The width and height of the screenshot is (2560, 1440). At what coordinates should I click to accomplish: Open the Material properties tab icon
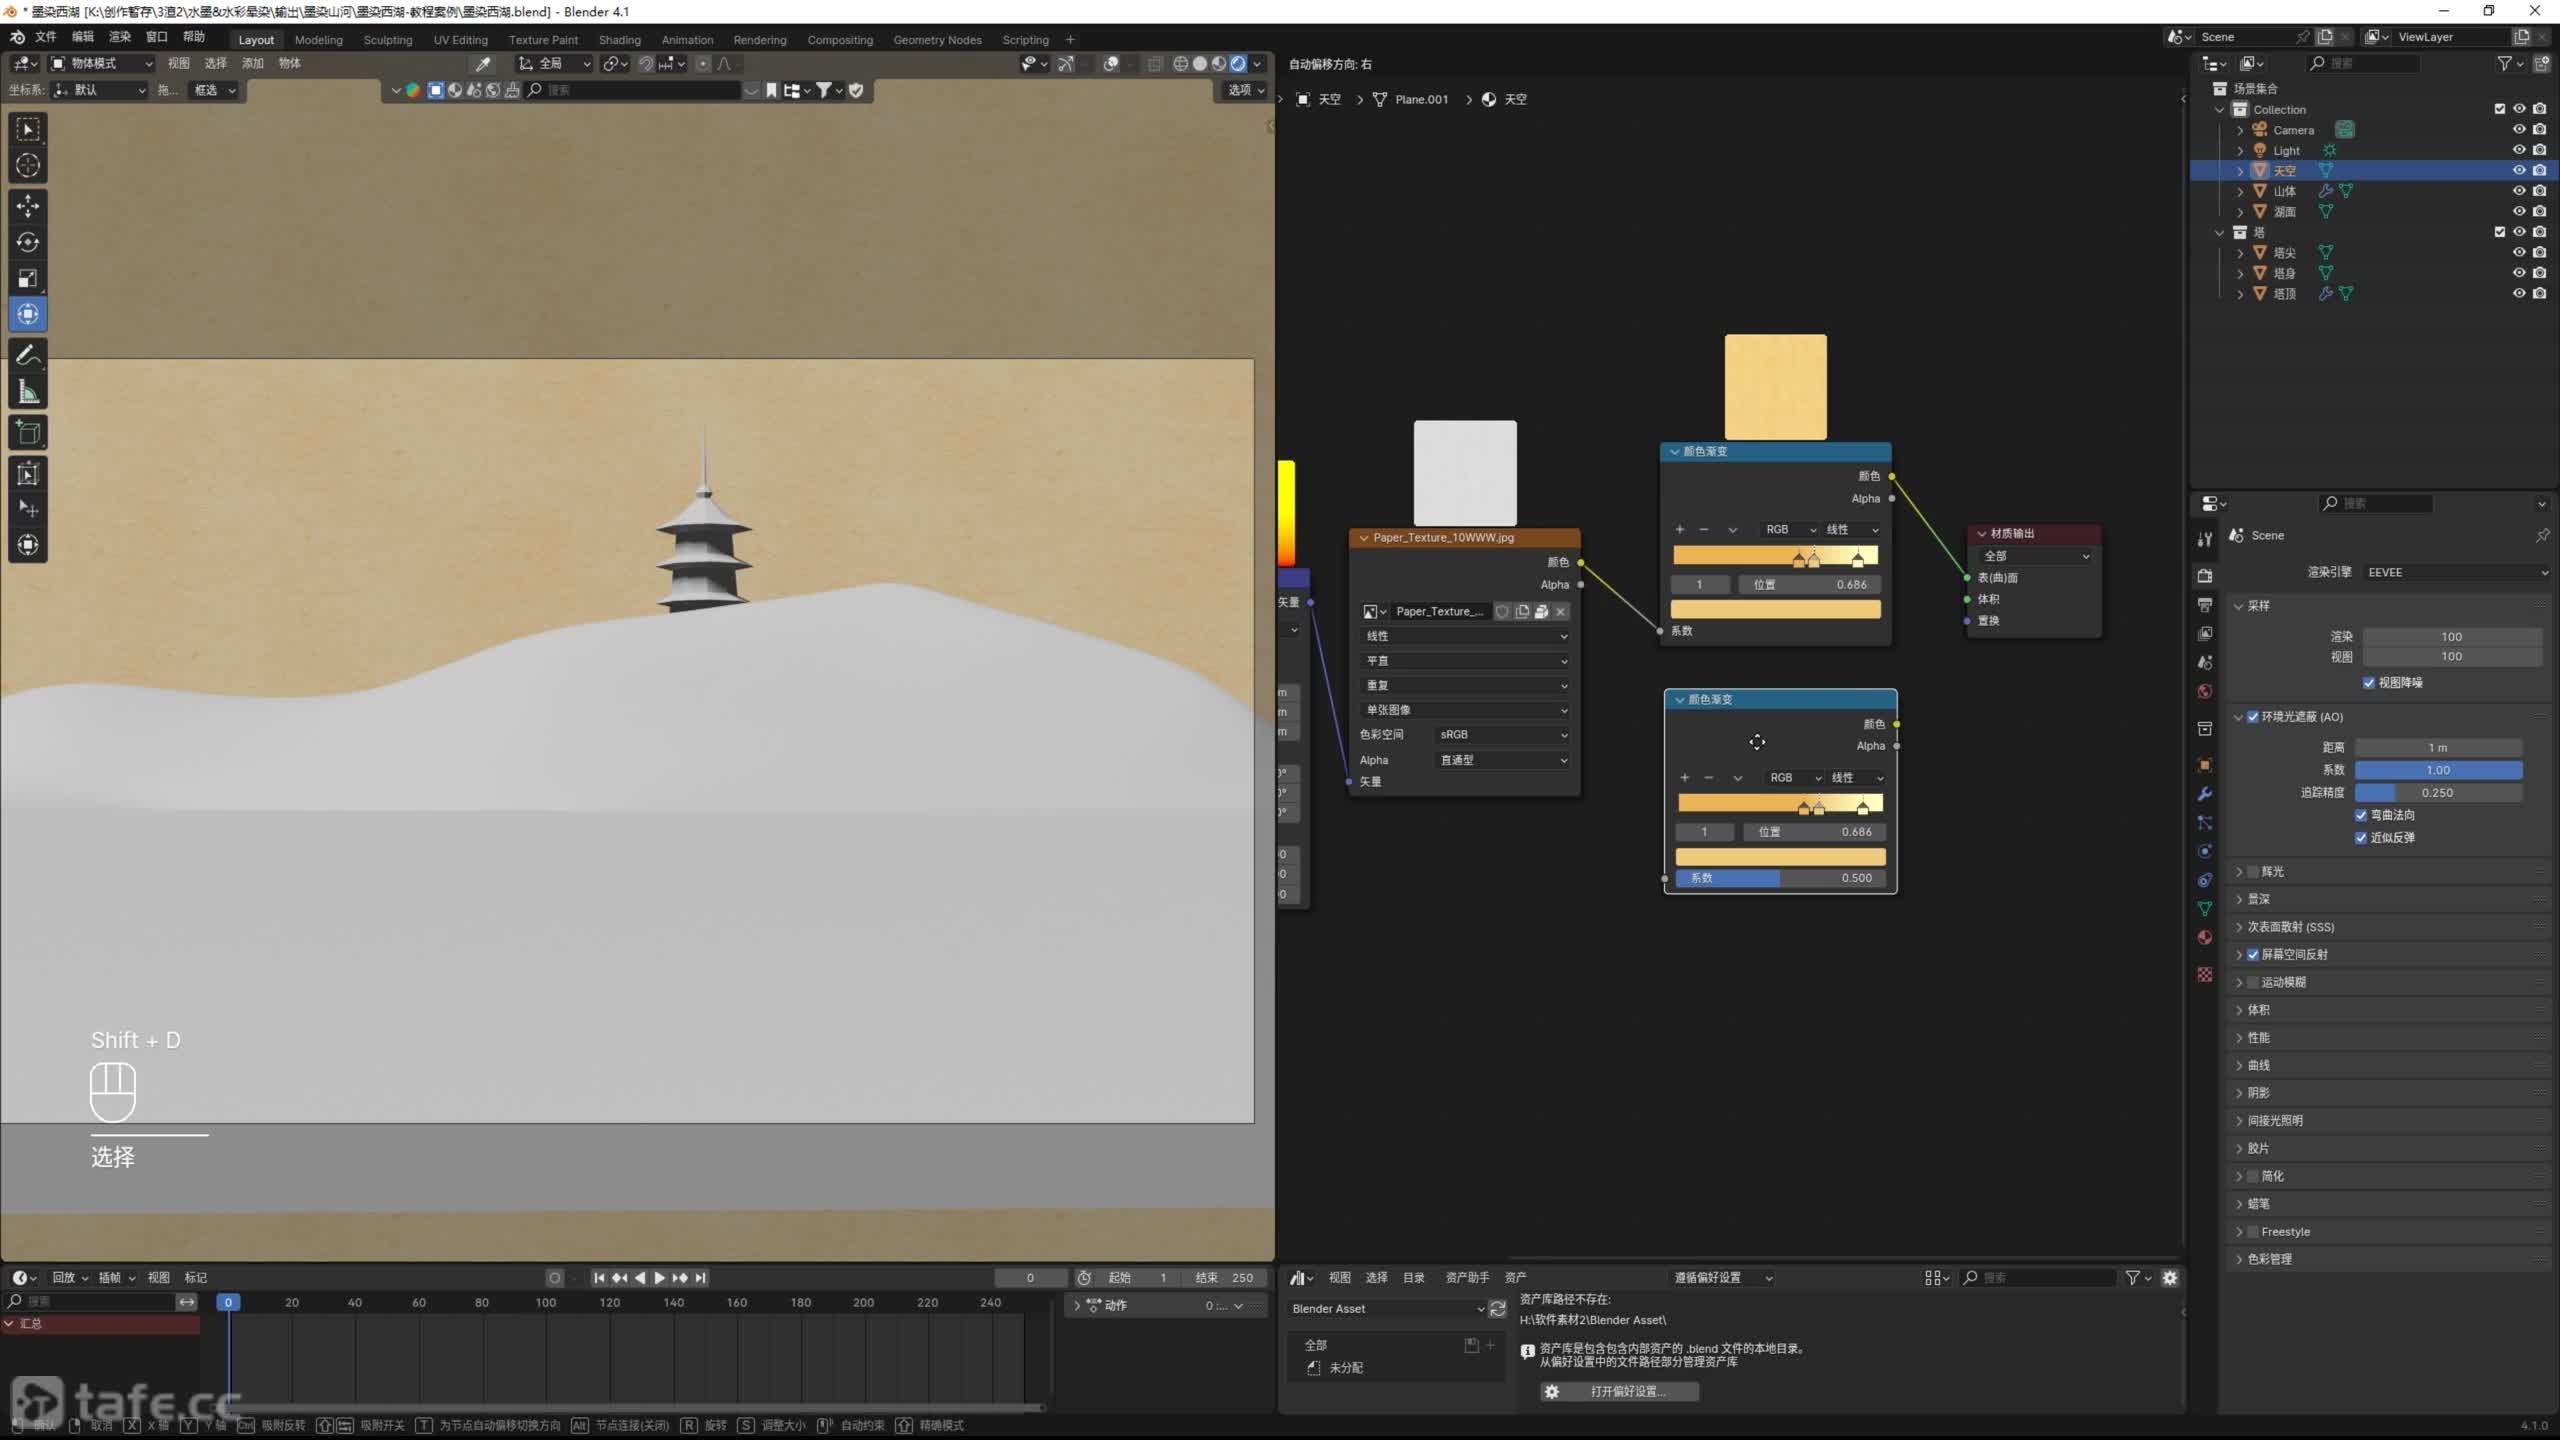point(2205,938)
